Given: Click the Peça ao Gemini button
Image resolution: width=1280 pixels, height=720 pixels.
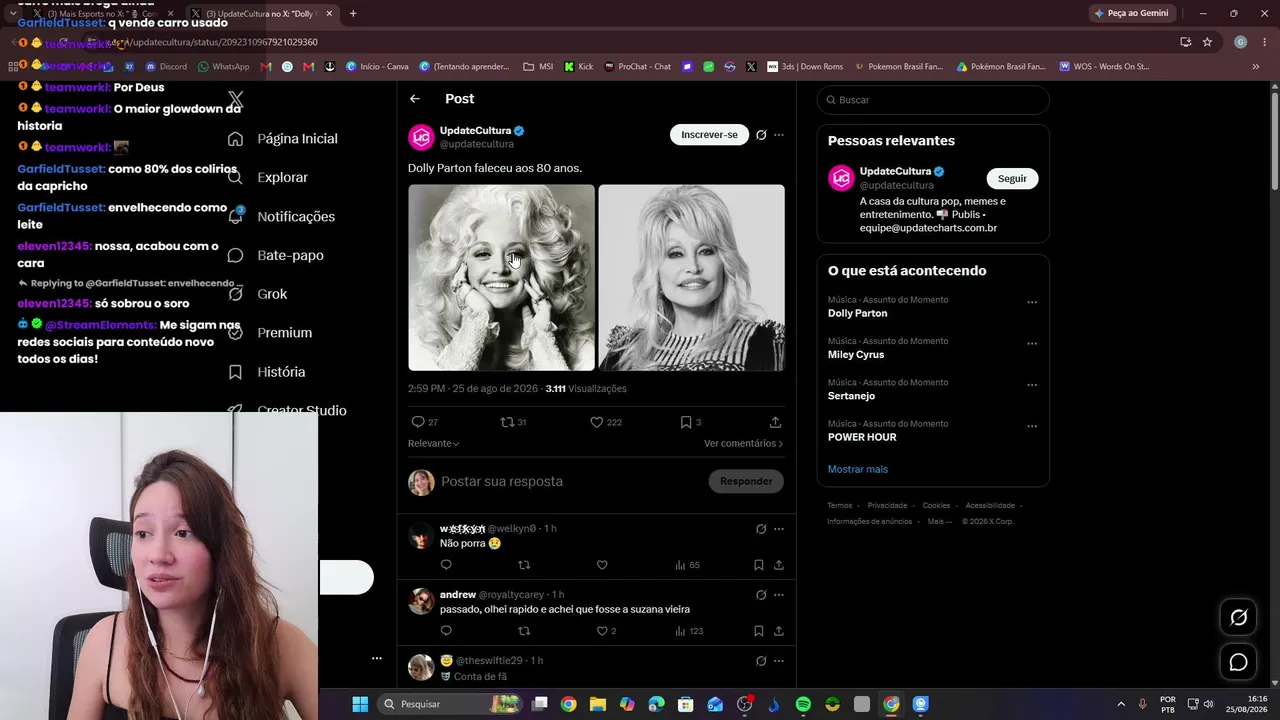Looking at the screenshot, I should 1131,14.
